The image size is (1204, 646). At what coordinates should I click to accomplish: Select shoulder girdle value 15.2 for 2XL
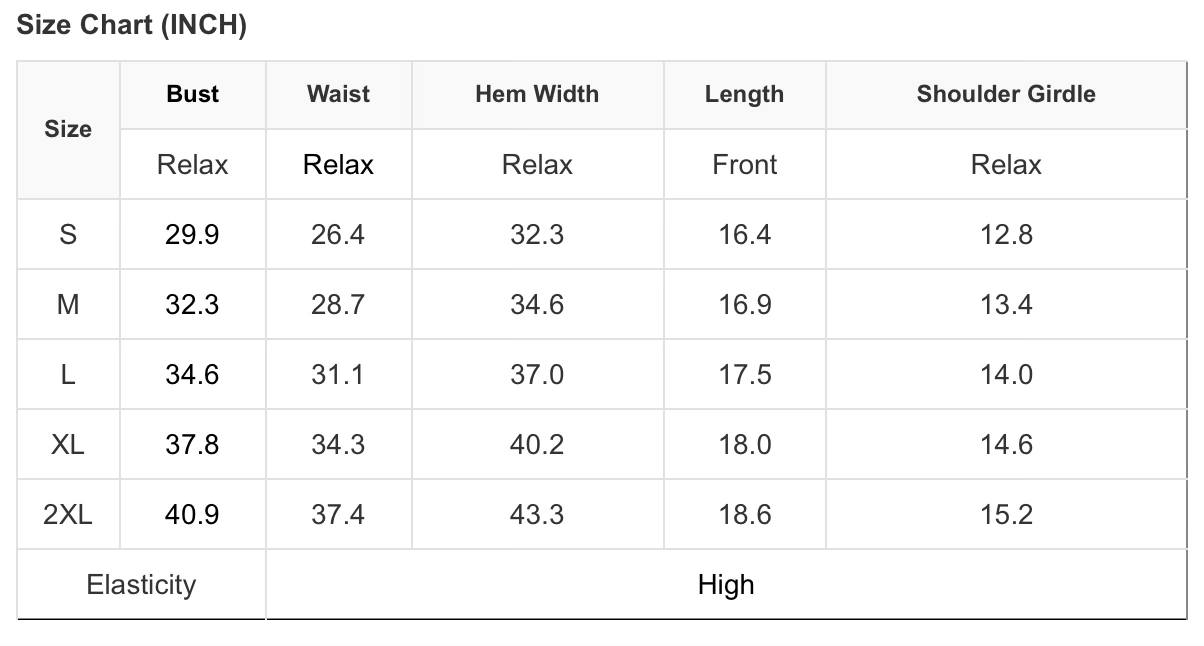tap(1005, 515)
